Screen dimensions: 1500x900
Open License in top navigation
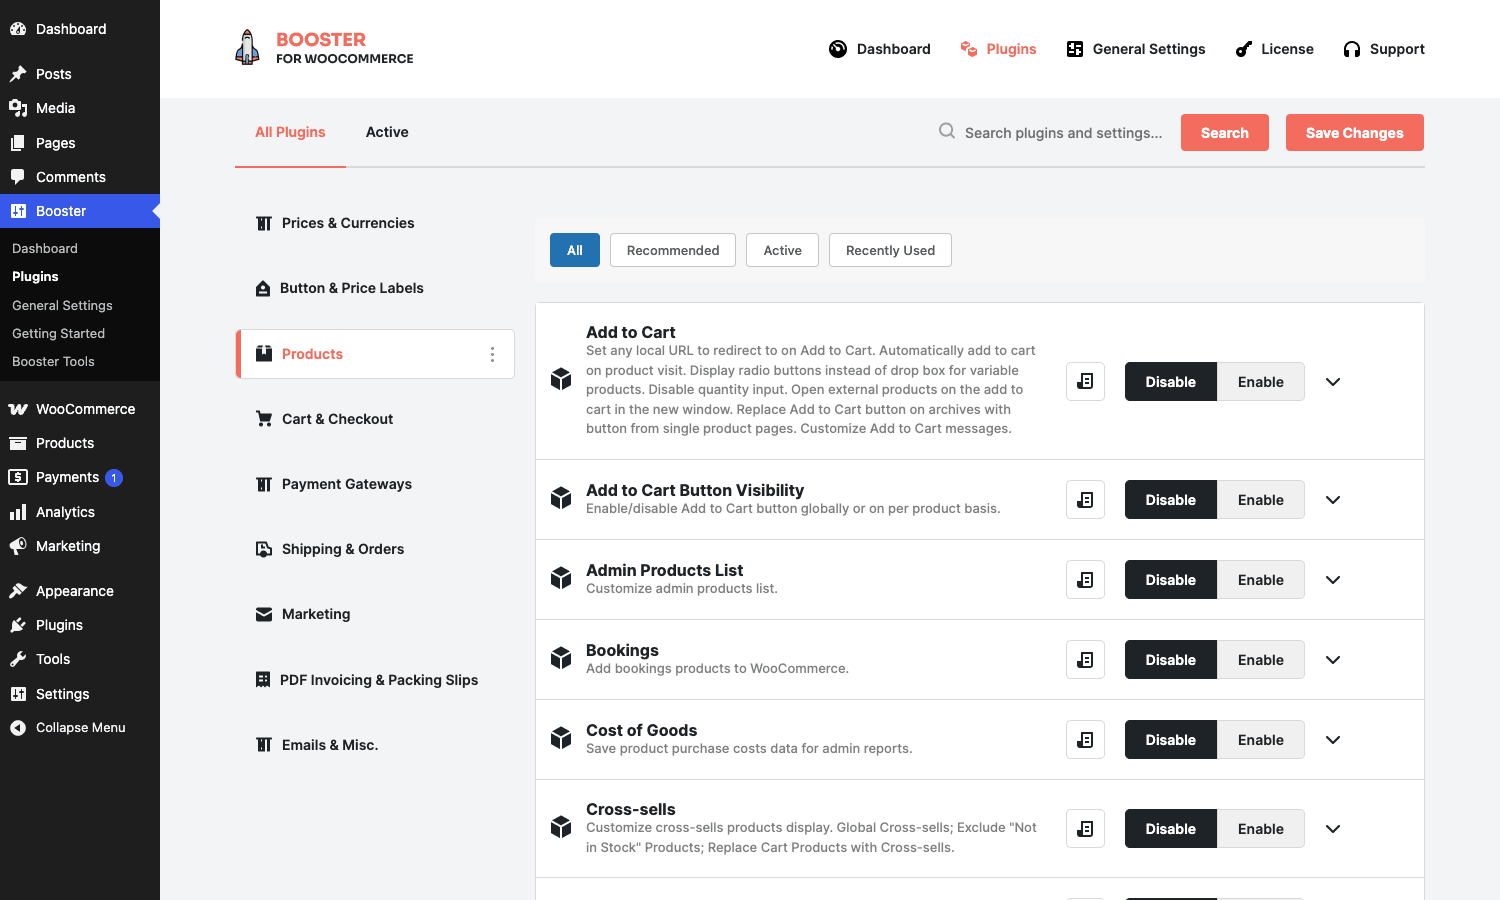click(1275, 49)
